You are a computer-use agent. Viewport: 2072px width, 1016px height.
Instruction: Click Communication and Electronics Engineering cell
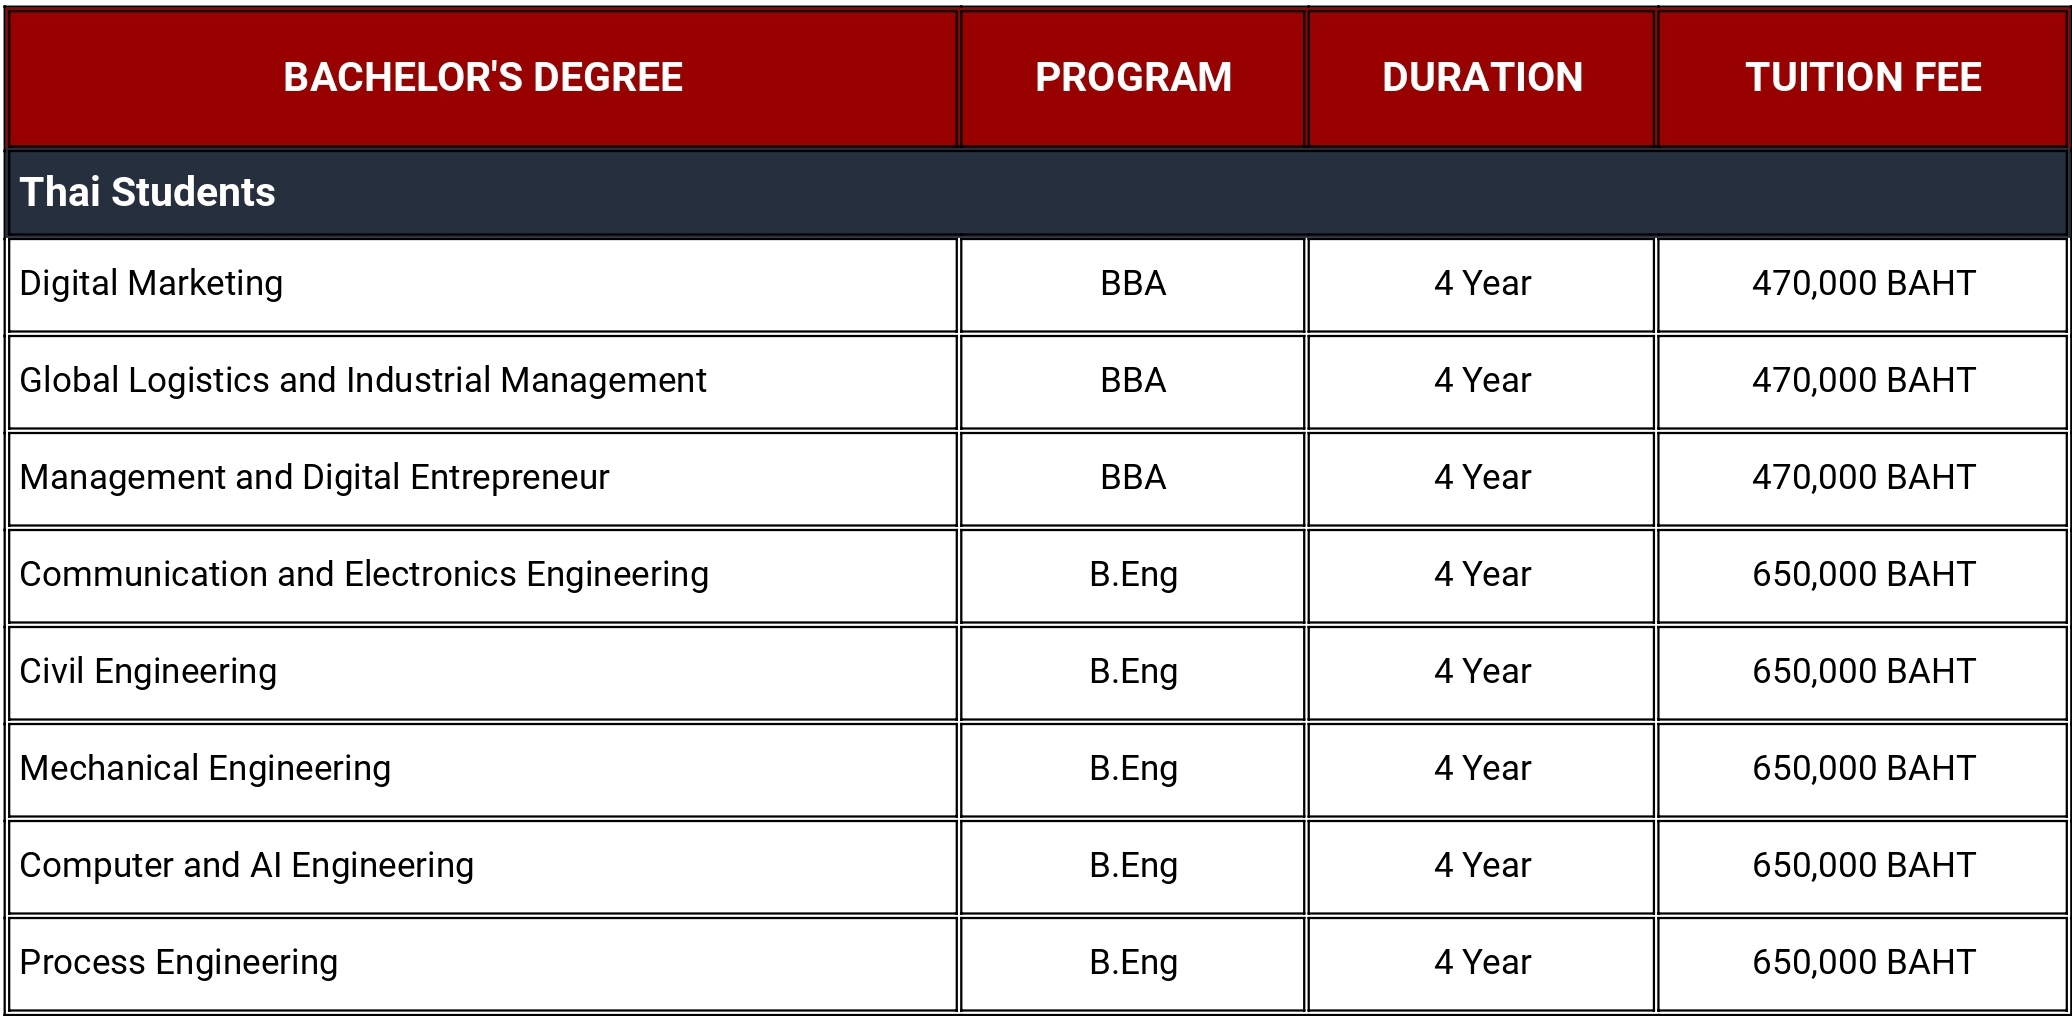tap(483, 576)
